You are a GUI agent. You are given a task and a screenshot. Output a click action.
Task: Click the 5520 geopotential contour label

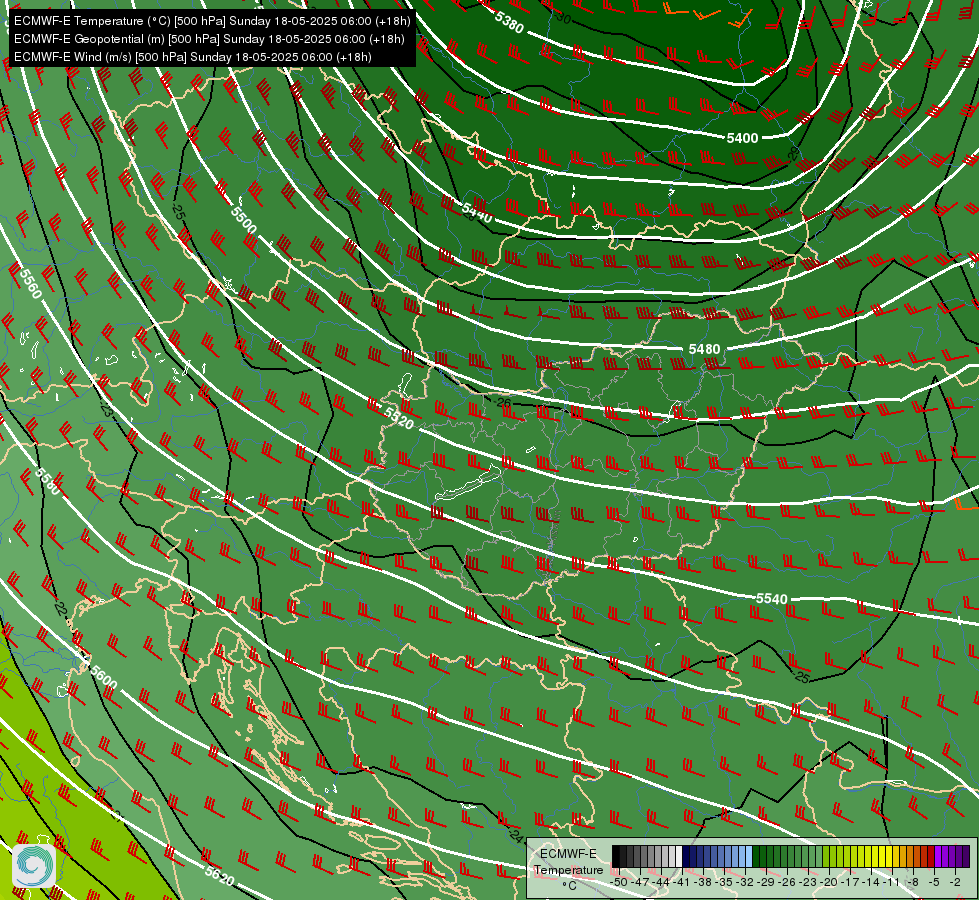click(x=399, y=418)
